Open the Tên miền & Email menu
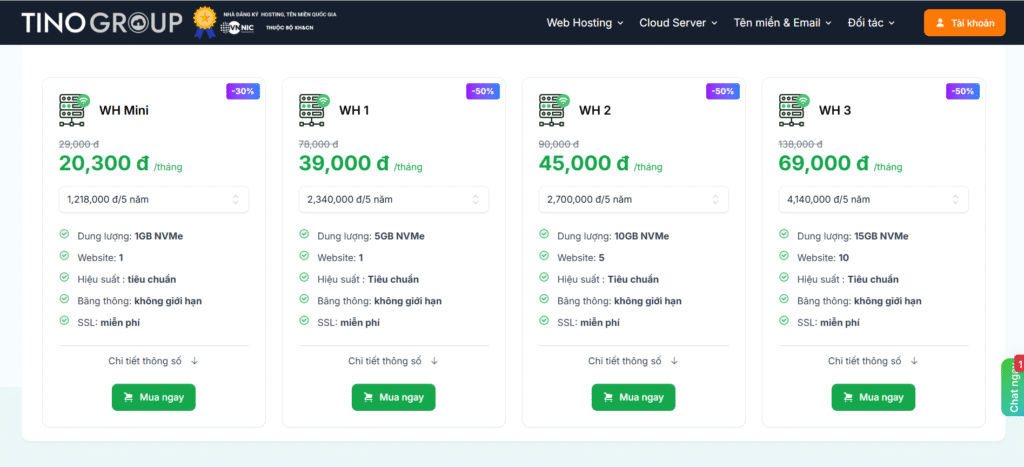1024x467 pixels. tap(783, 22)
